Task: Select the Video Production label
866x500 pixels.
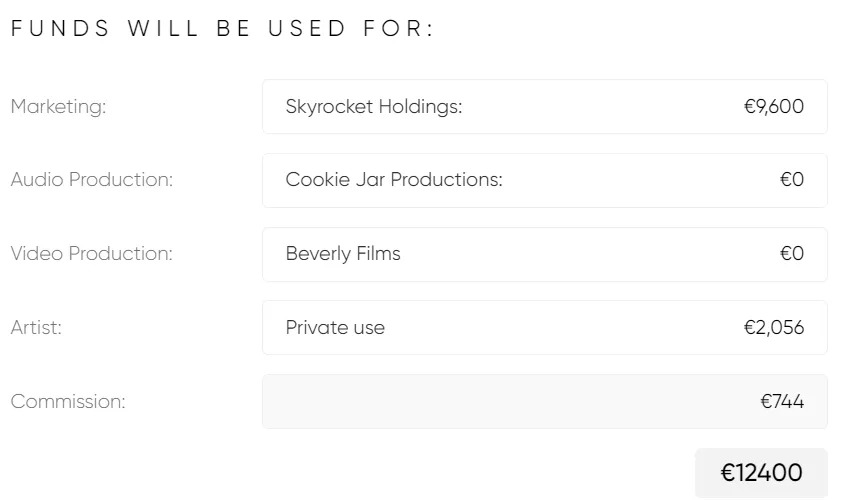Action: click(92, 254)
